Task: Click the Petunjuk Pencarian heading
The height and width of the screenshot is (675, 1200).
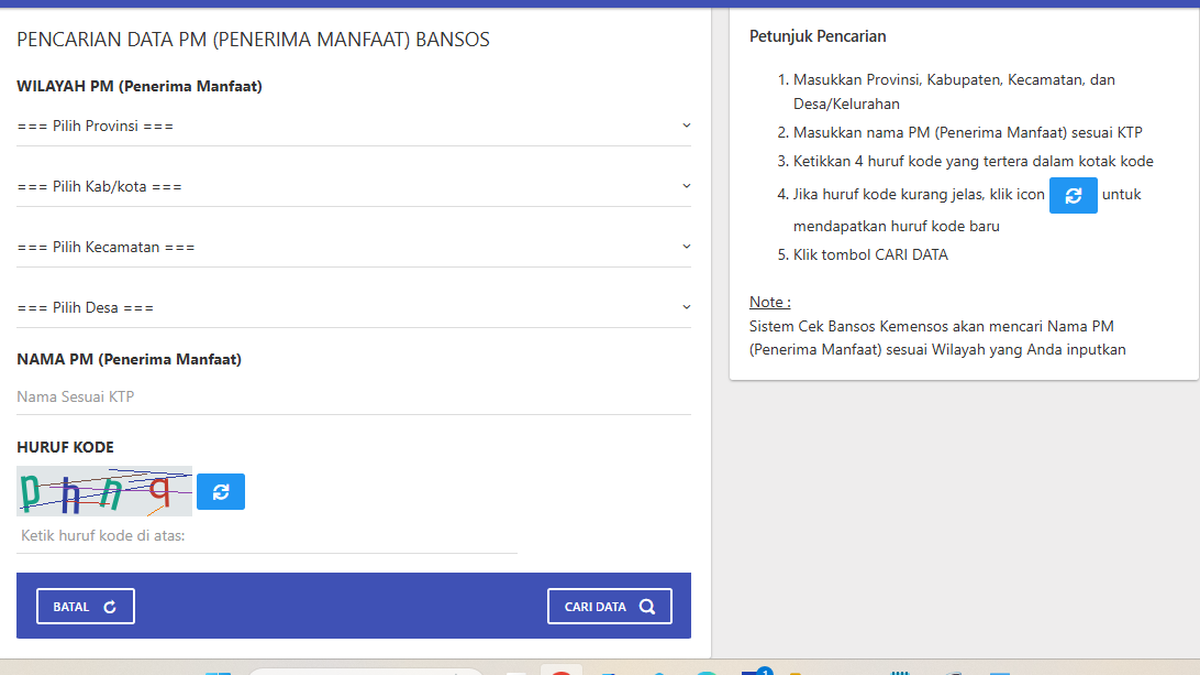Action: [818, 36]
